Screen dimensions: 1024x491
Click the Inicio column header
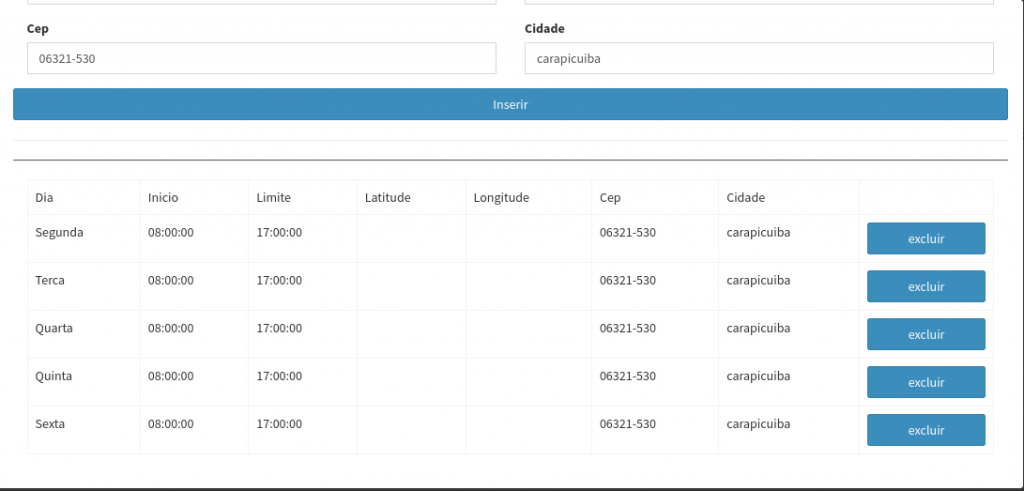point(163,198)
